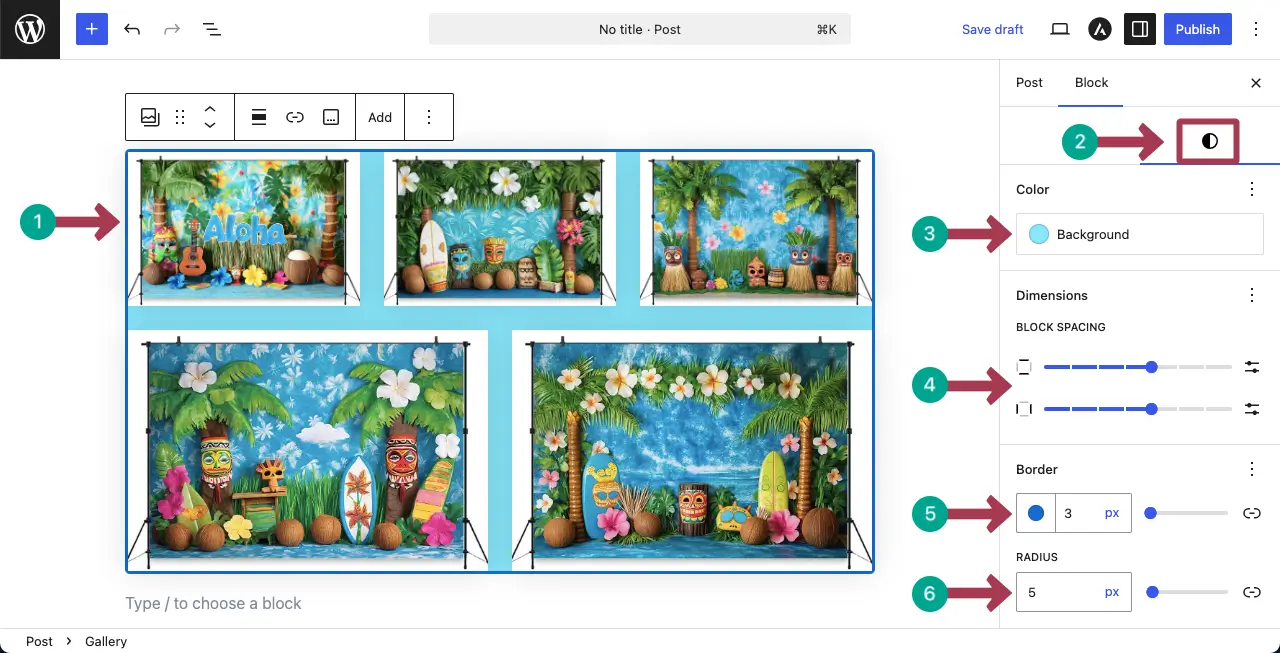Click Save draft link
Screen dimensions: 1280x653
(x=992, y=29)
